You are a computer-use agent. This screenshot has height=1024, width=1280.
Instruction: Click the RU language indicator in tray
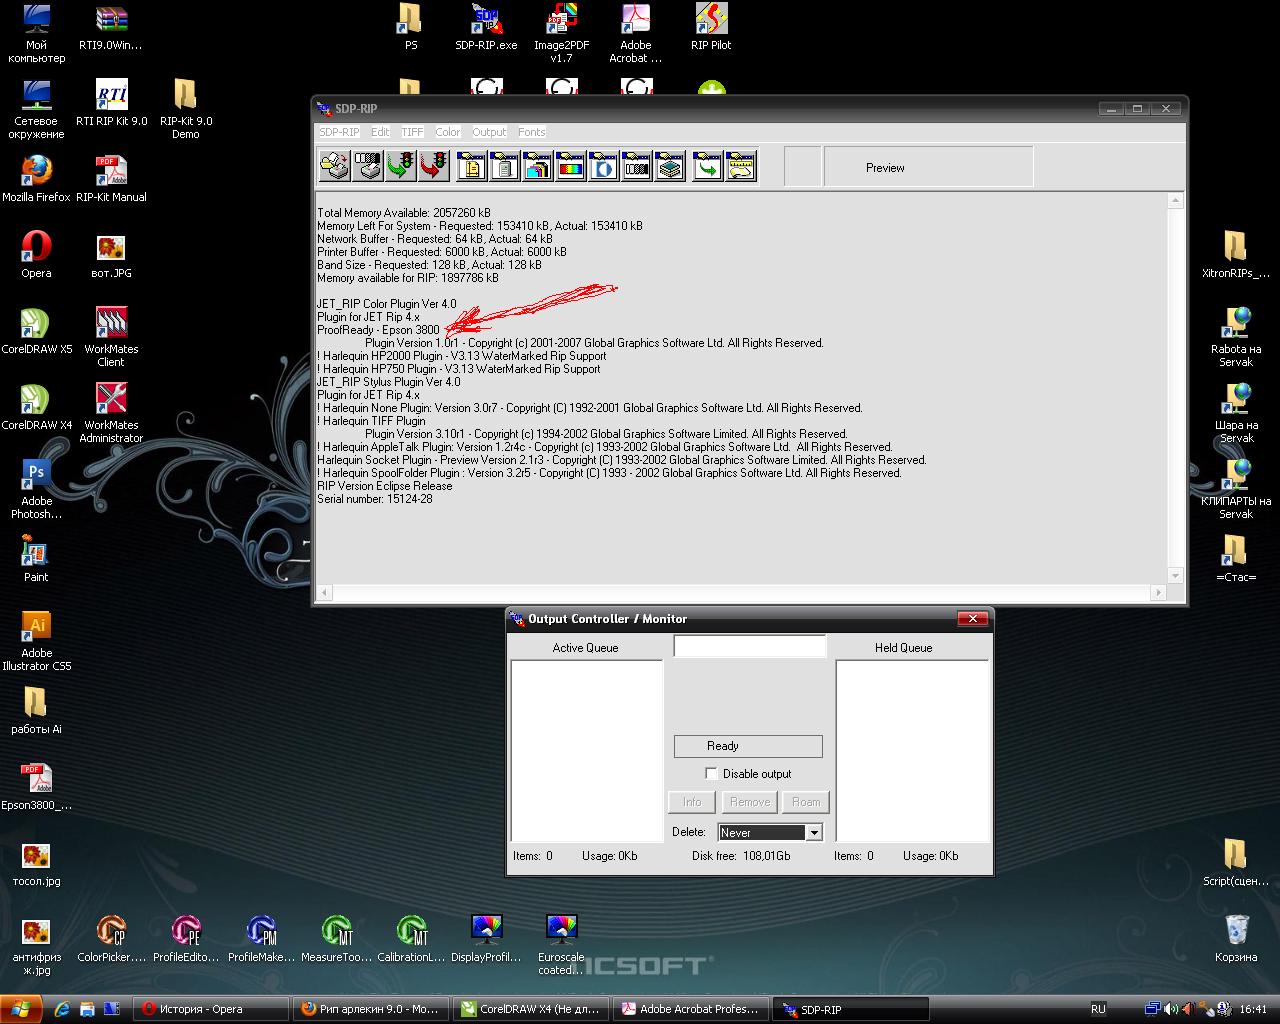pos(1098,1009)
